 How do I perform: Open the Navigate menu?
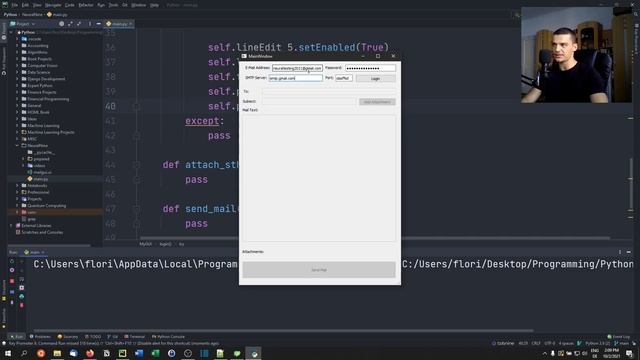tap(53, 5)
